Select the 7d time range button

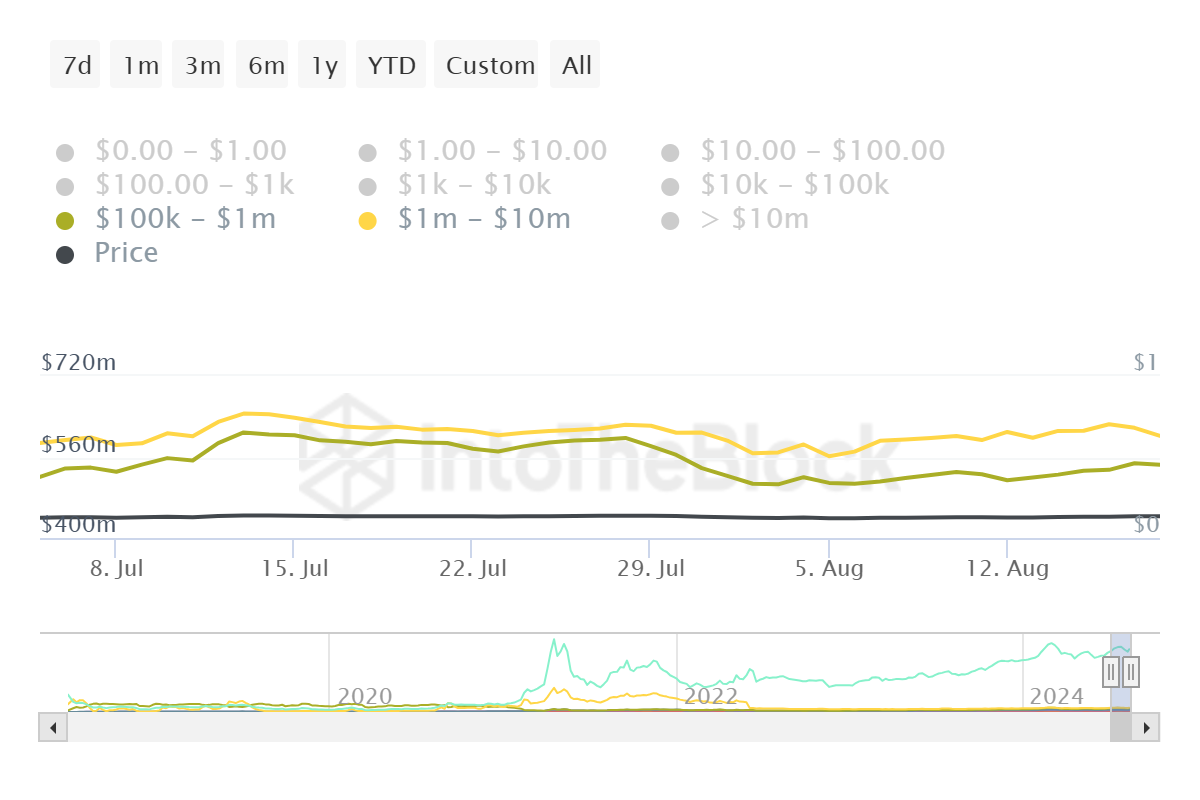click(x=76, y=65)
